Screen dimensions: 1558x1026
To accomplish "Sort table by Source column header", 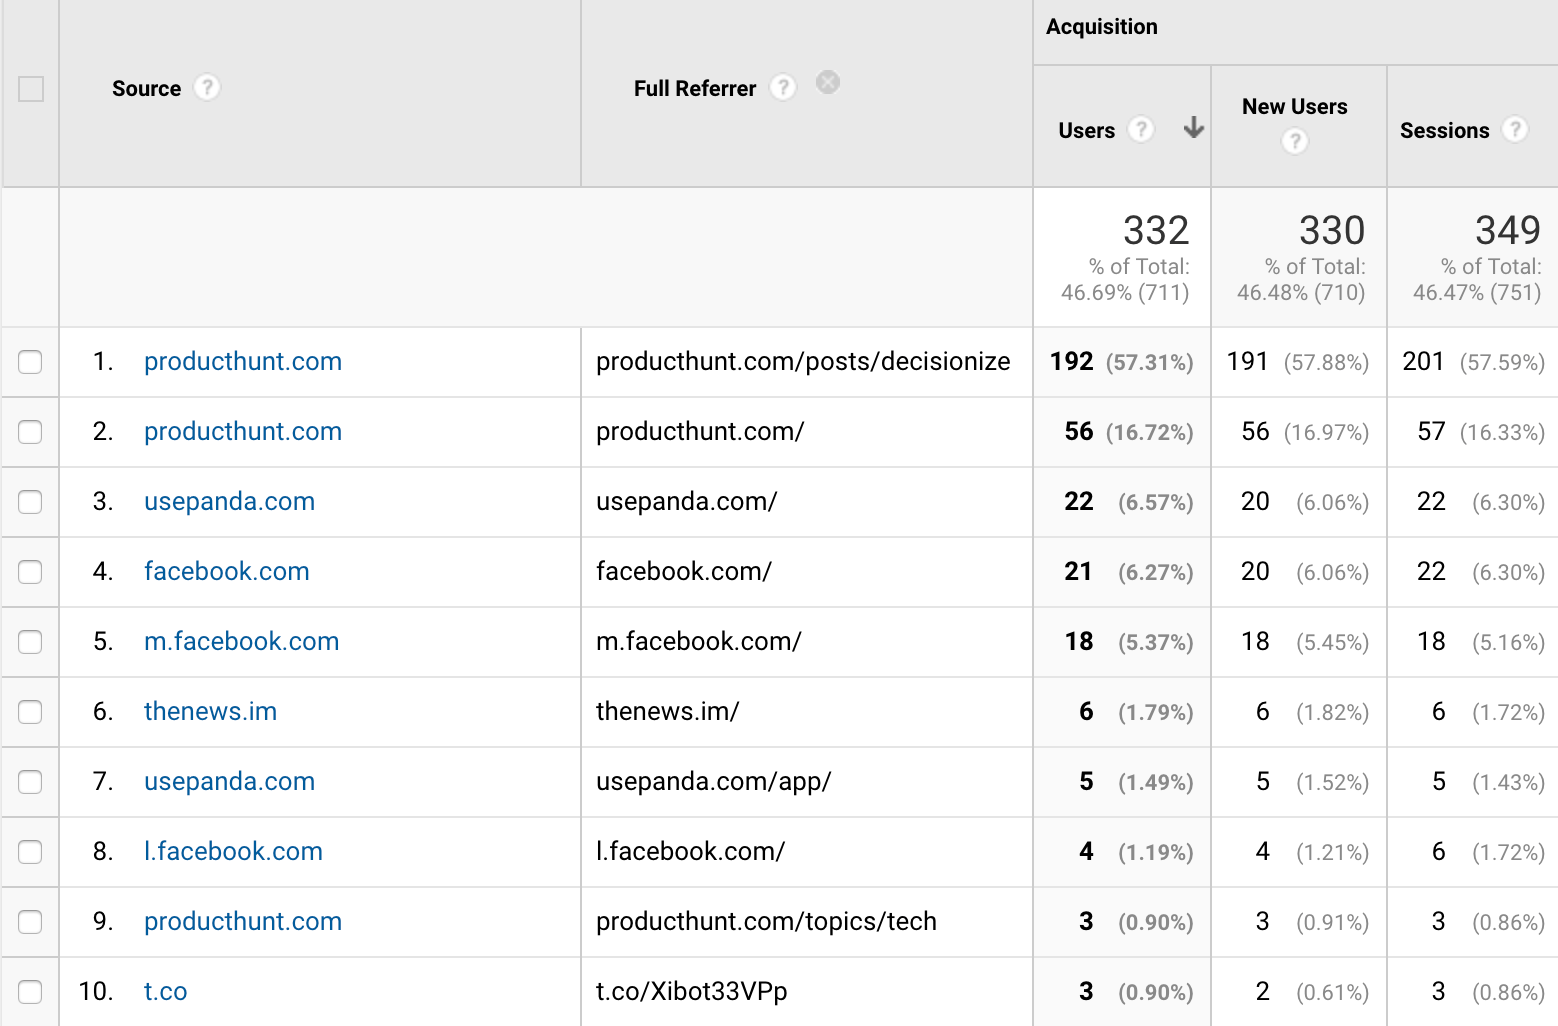I will tap(146, 89).
